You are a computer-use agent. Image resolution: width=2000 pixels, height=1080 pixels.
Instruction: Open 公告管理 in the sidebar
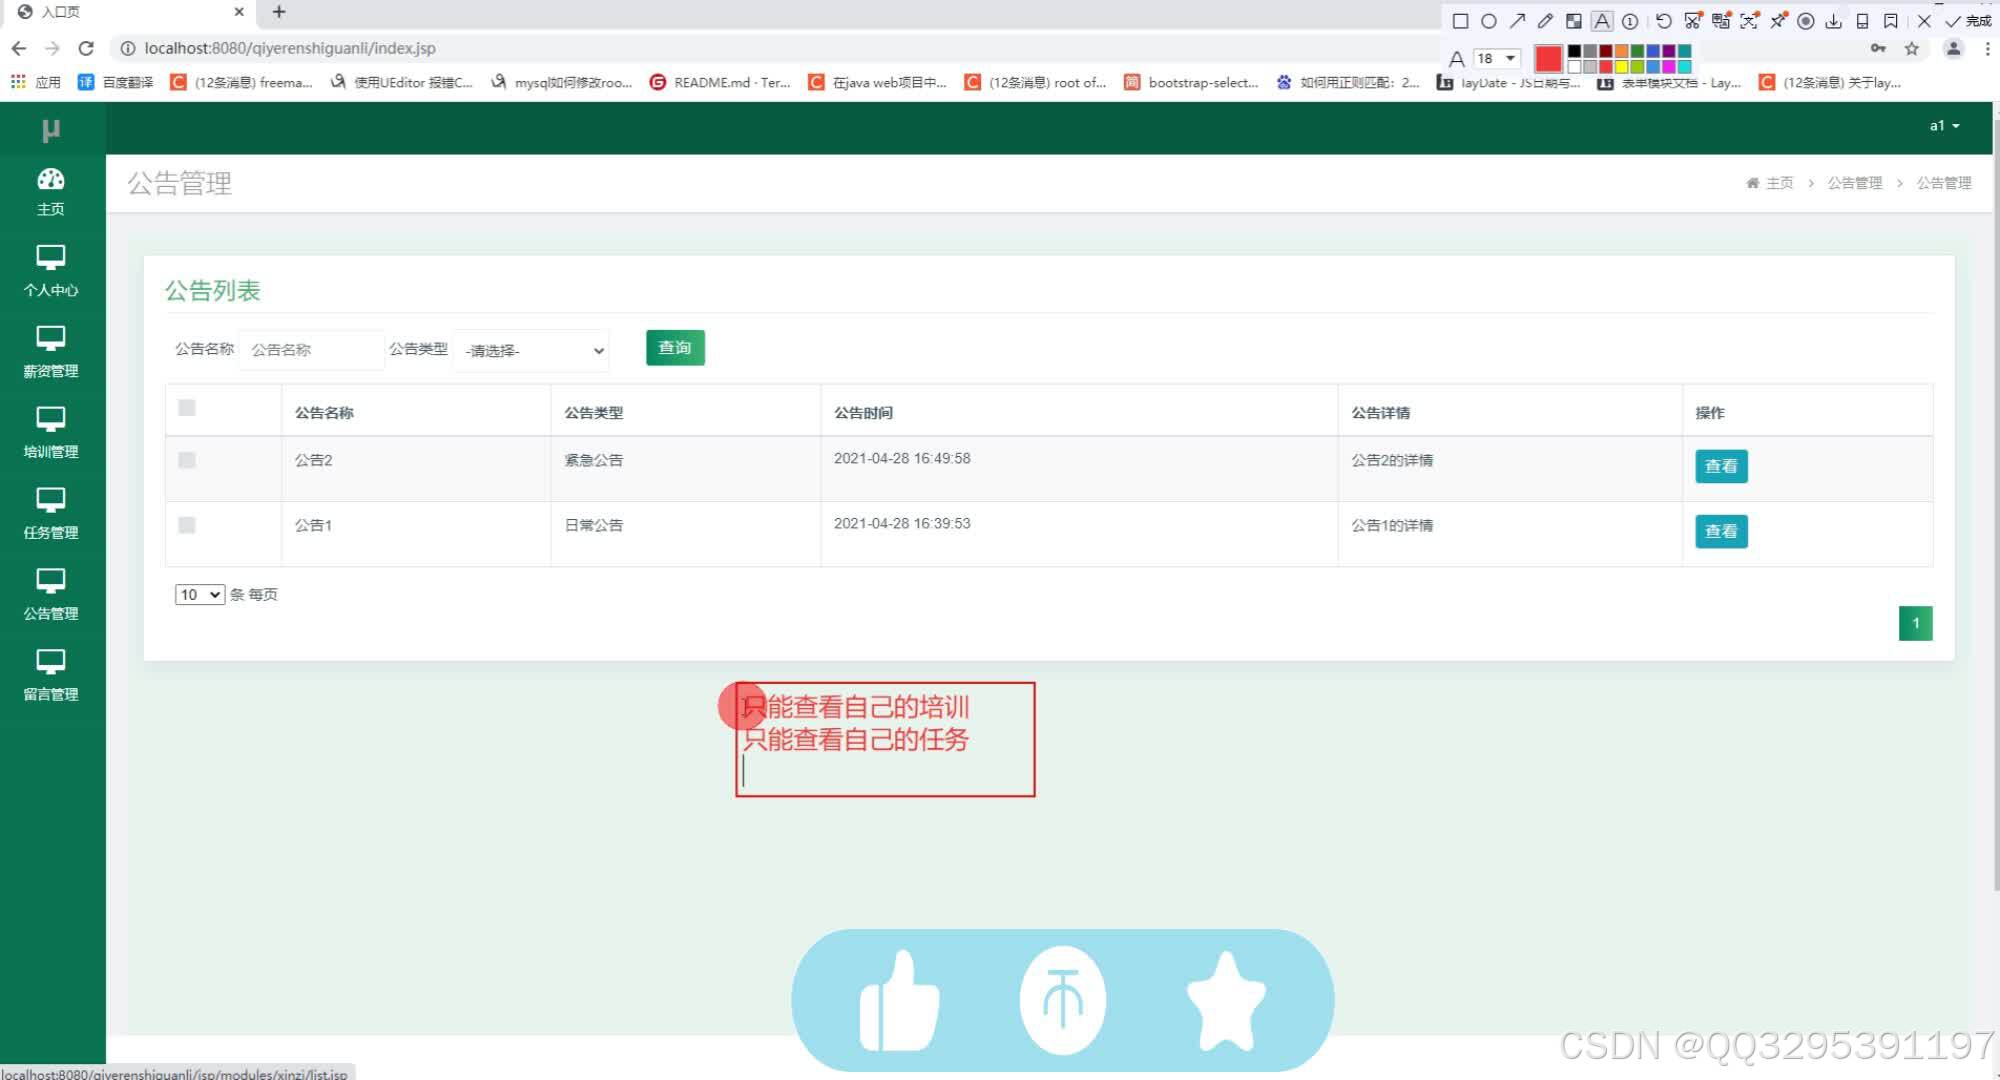(51, 596)
